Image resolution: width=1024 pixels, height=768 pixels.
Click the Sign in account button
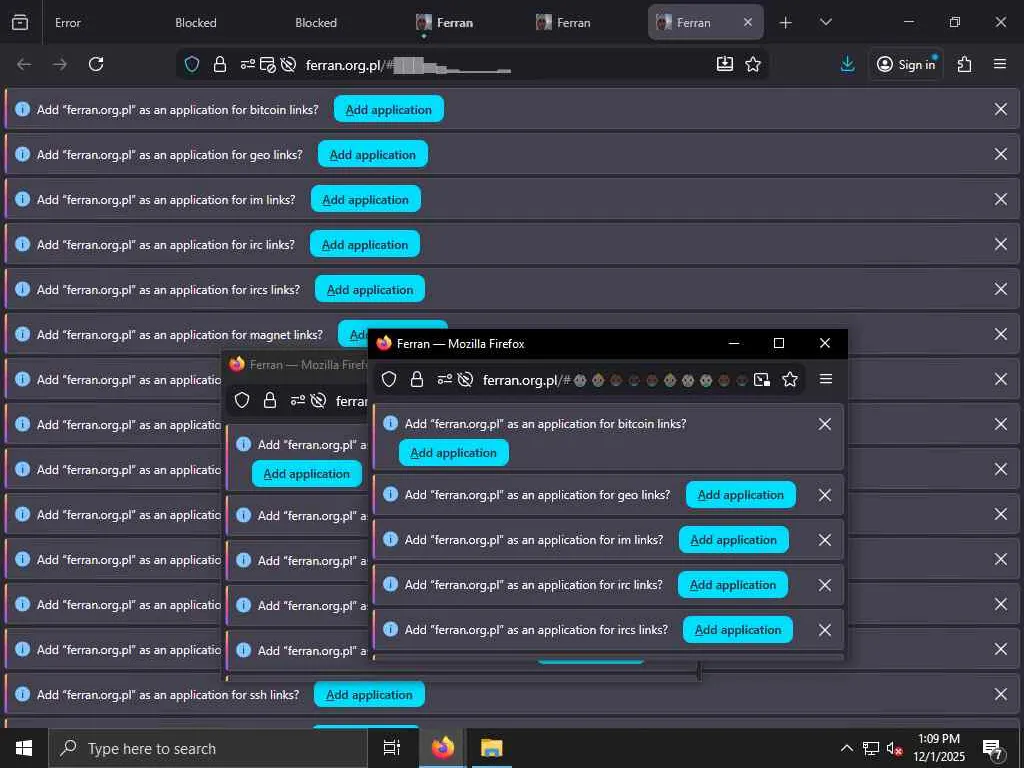tap(906, 64)
